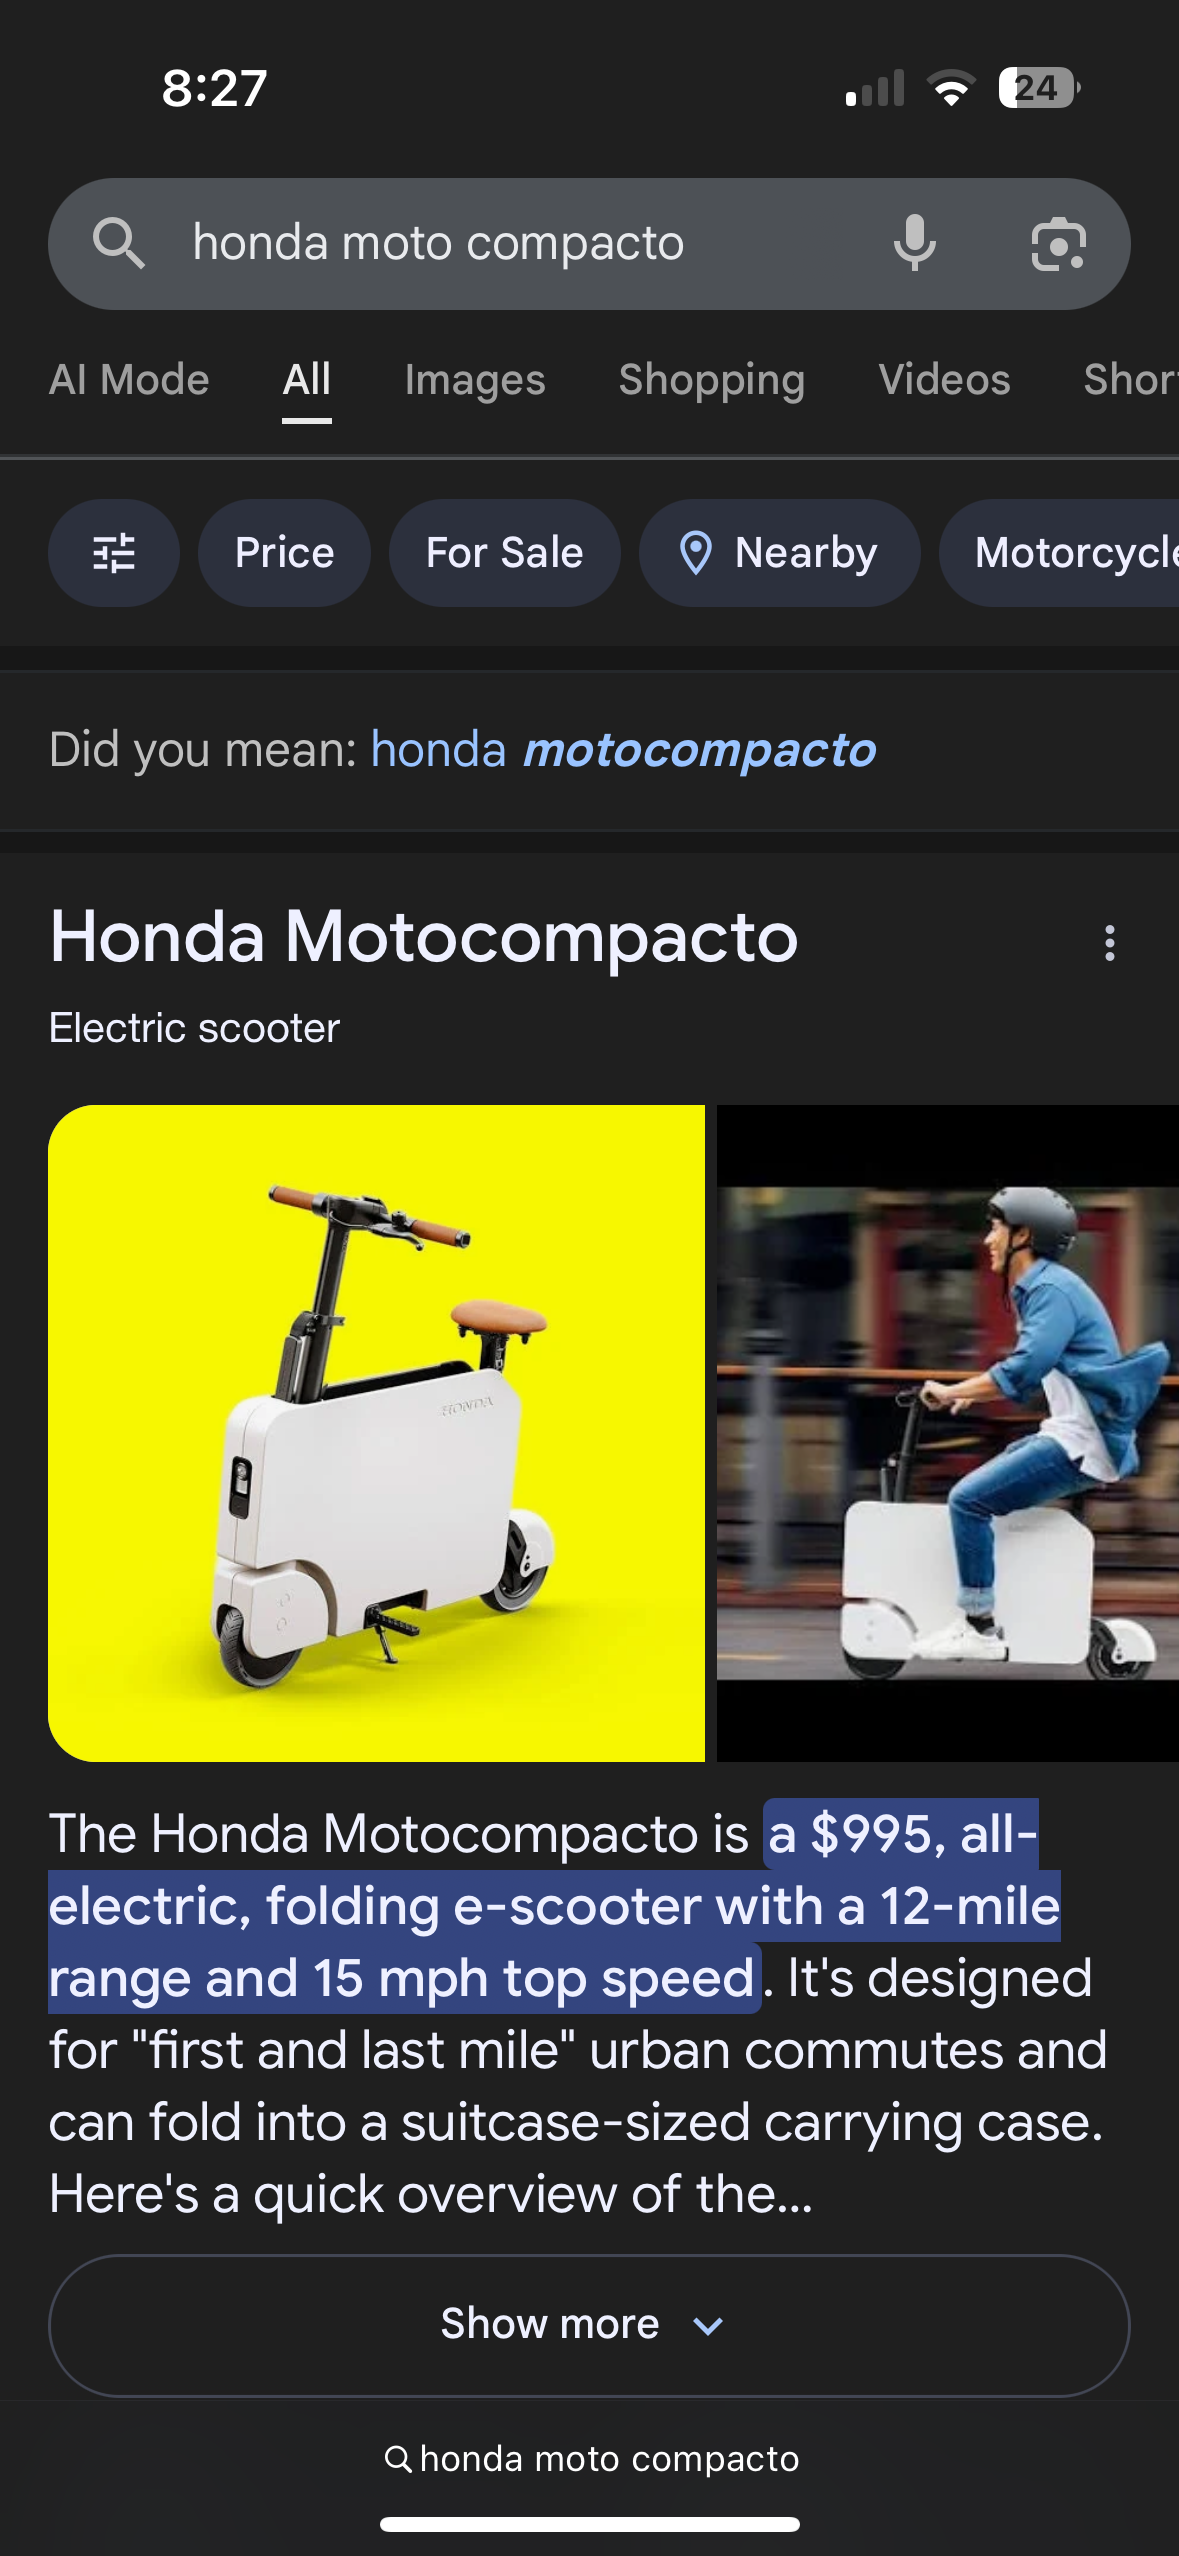Tap the magnifying glass search icon

119,243
